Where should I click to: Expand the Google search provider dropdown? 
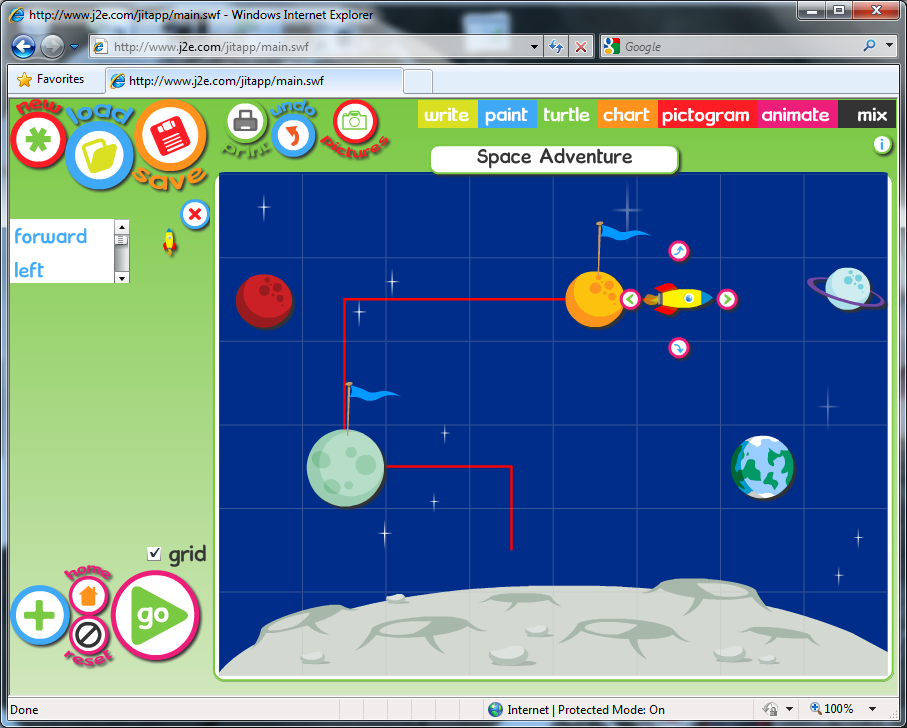[x=889, y=47]
